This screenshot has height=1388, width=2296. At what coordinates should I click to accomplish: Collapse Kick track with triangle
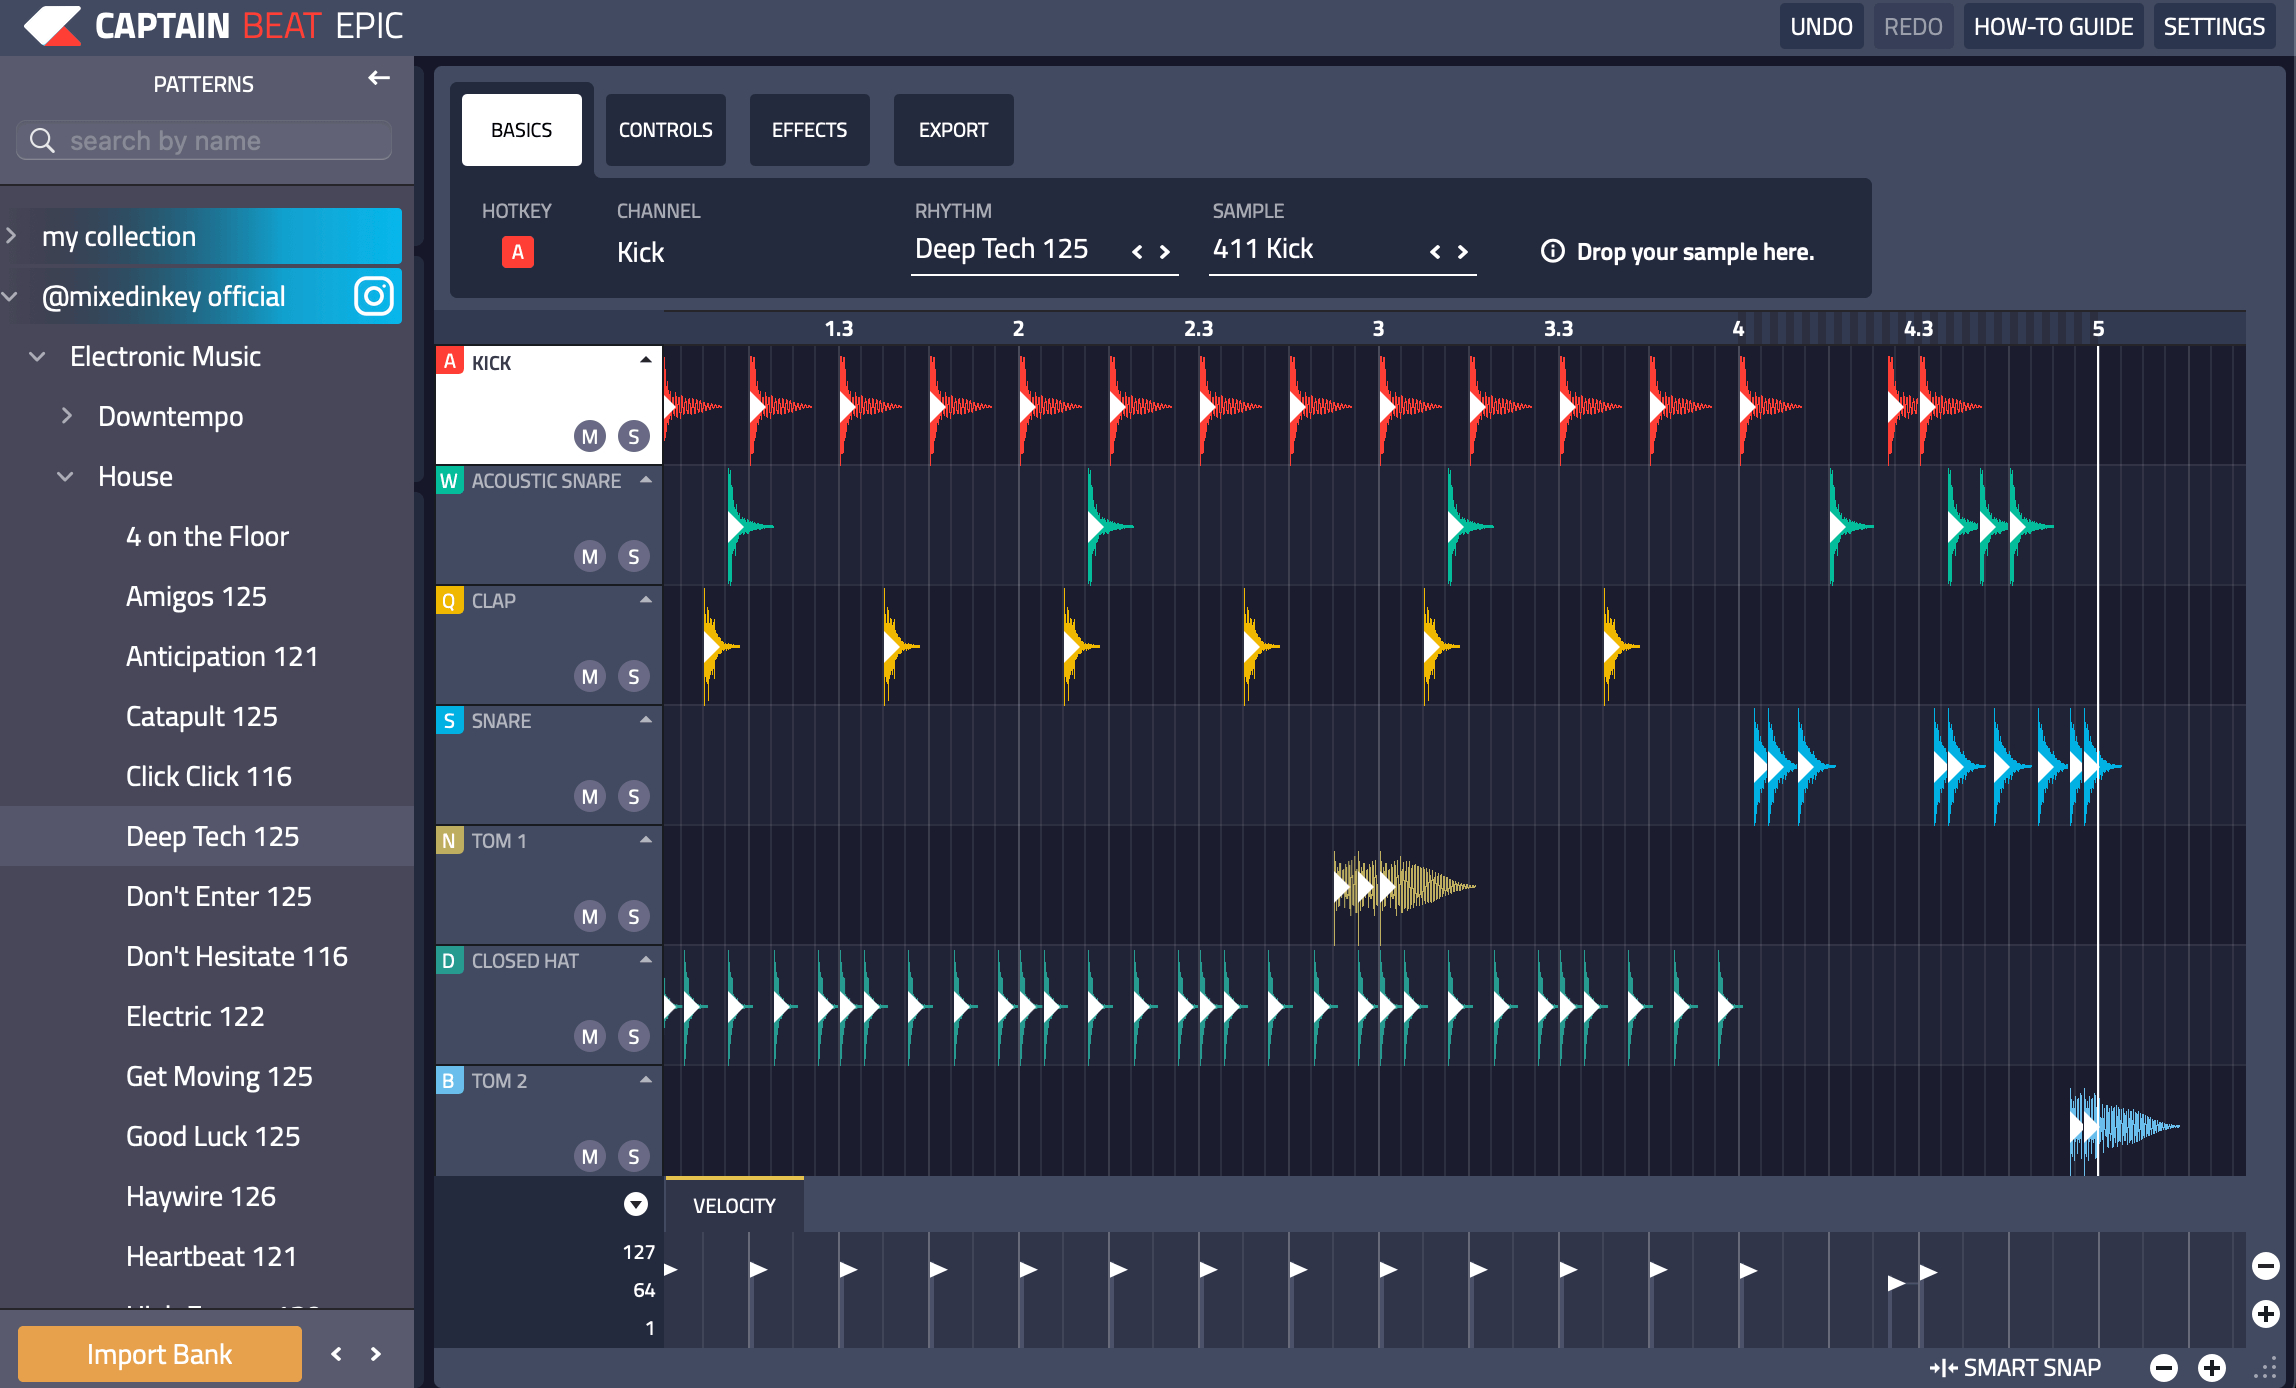tap(646, 360)
